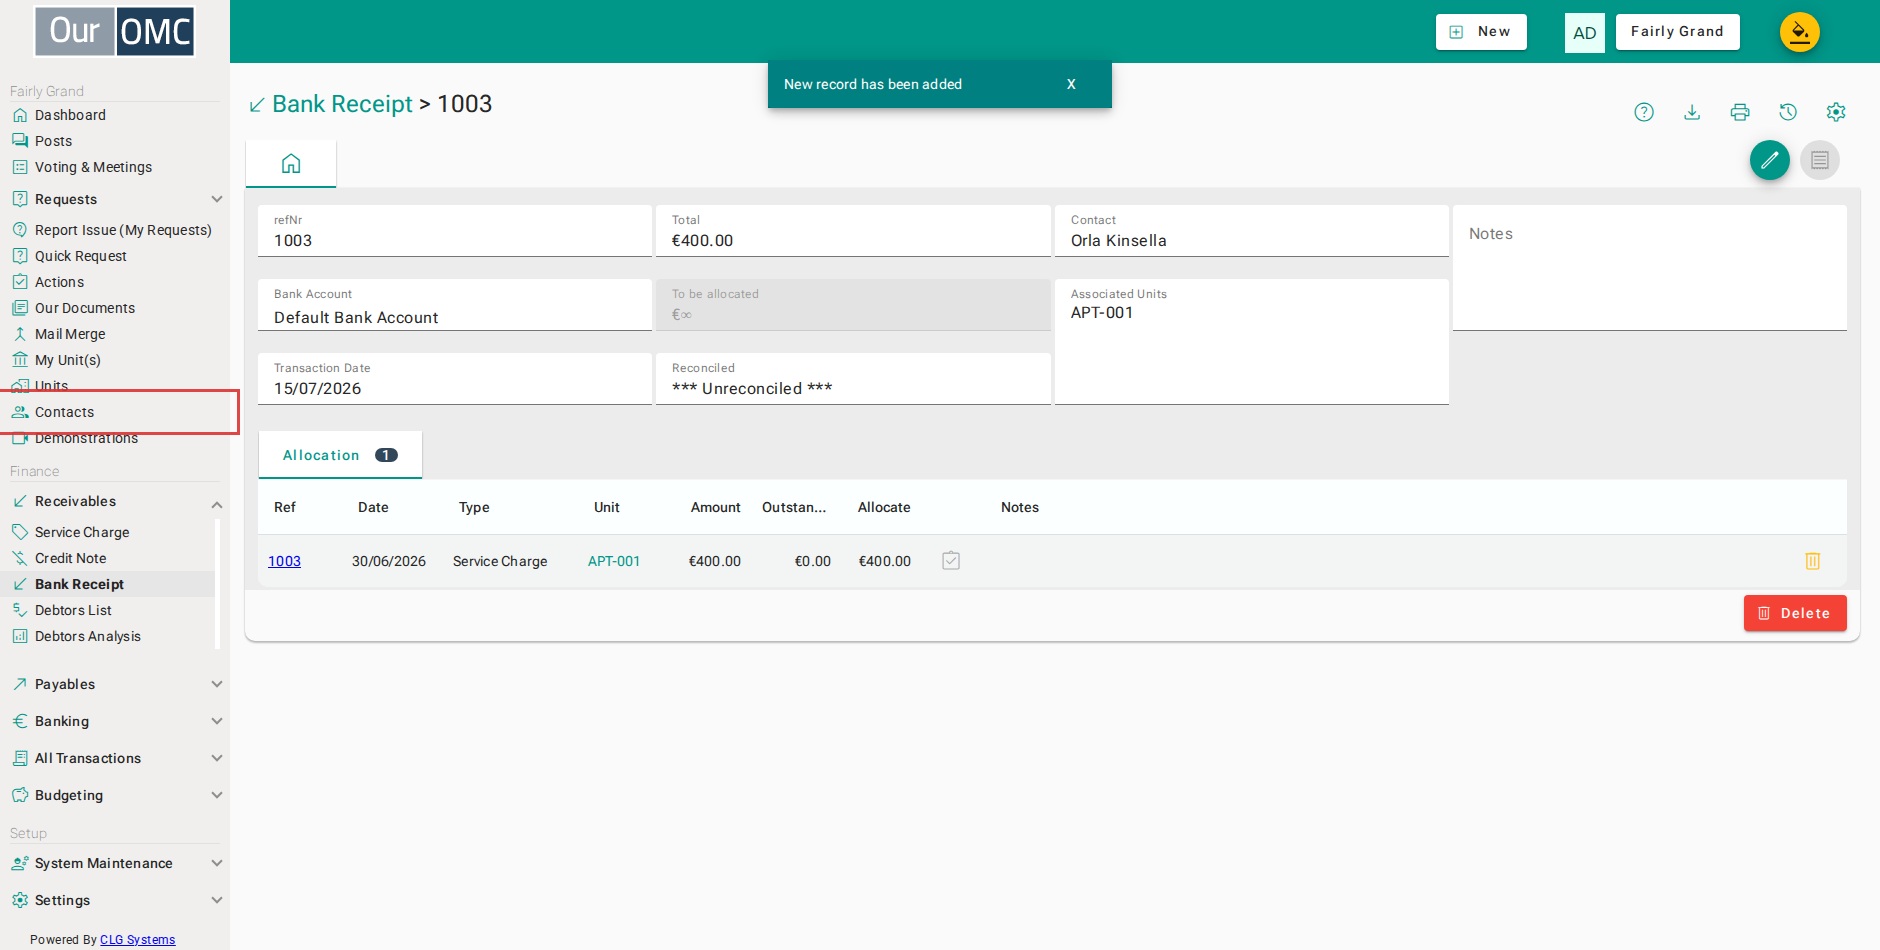
Task: Click the grey list view button
Action: (1820, 160)
